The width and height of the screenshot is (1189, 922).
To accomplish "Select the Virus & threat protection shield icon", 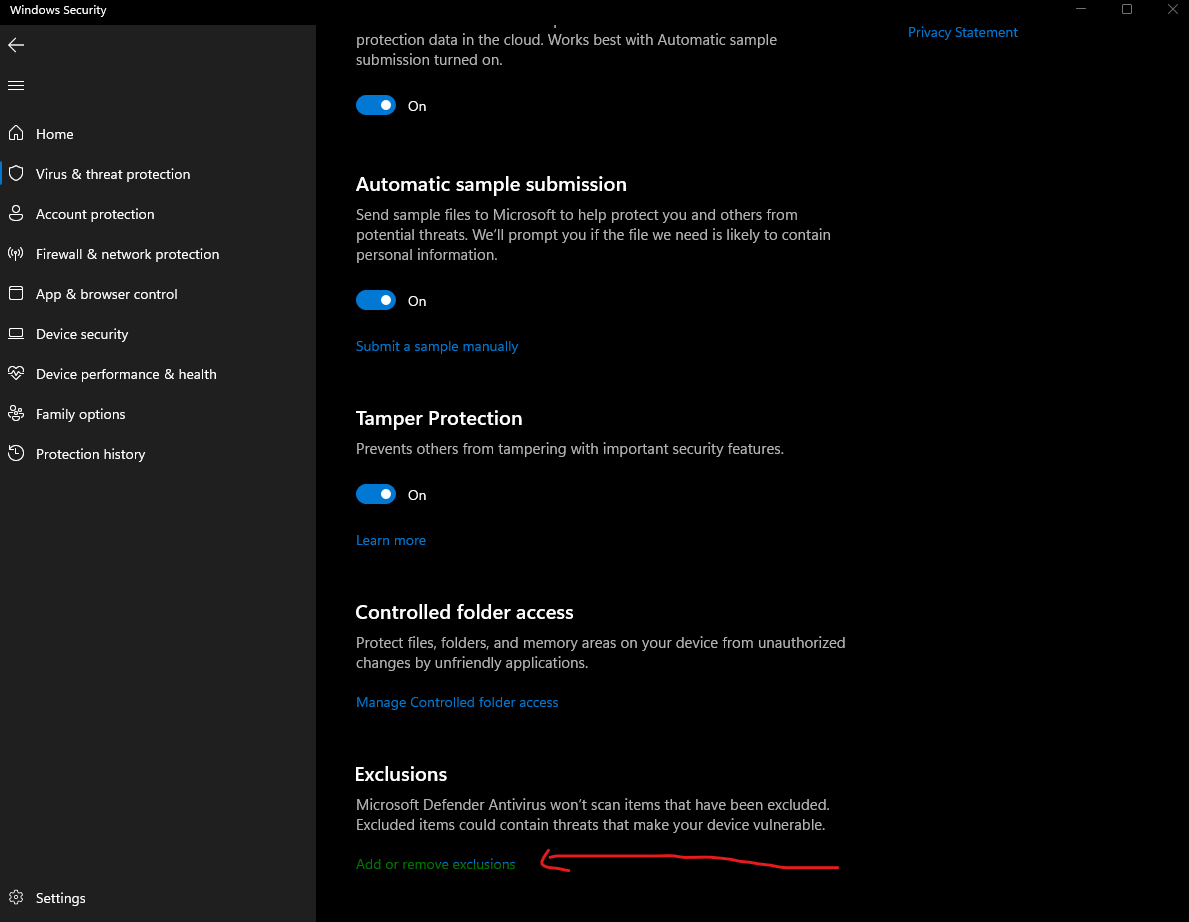I will [x=16, y=174].
